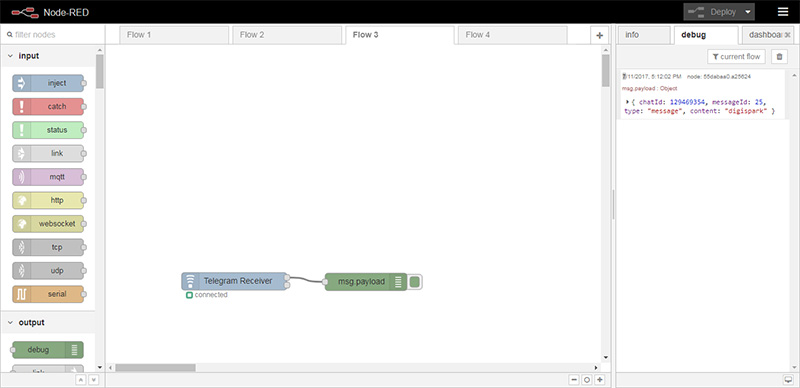Open the debug sidebar tab
Screen dimensions: 800x388
pyautogui.click(x=706, y=35)
